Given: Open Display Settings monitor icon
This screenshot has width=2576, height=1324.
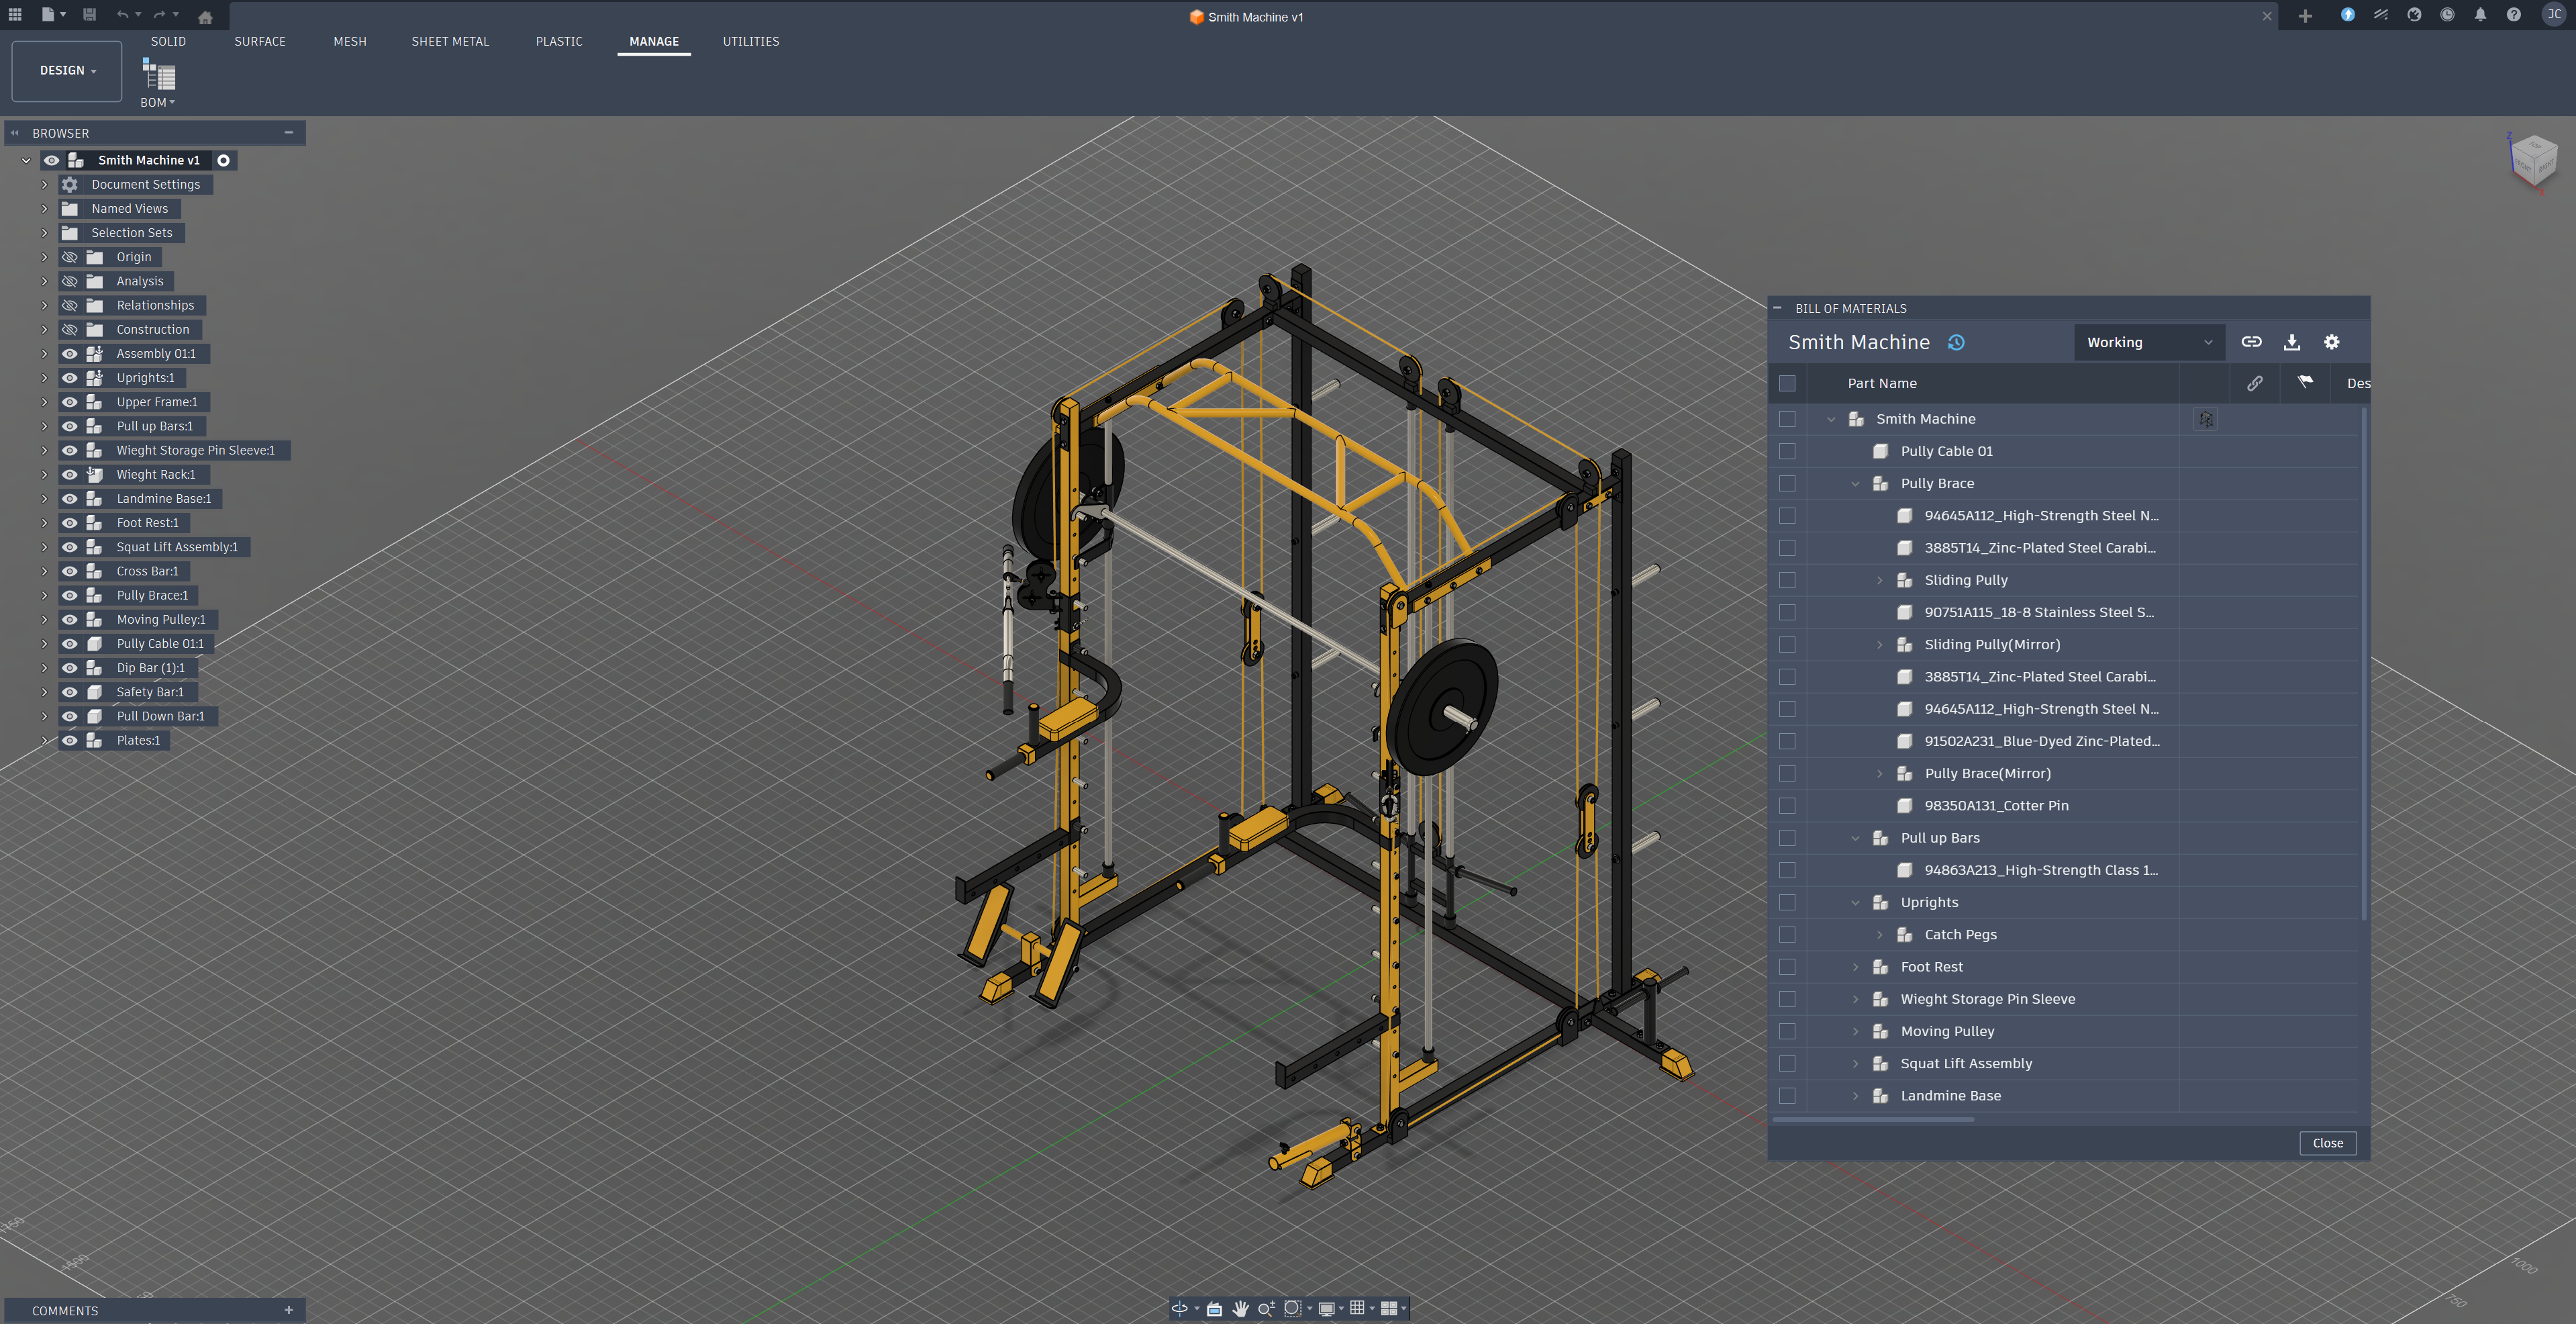Looking at the screenshot, I should pyautogui.click(x=1326, y=1308).
